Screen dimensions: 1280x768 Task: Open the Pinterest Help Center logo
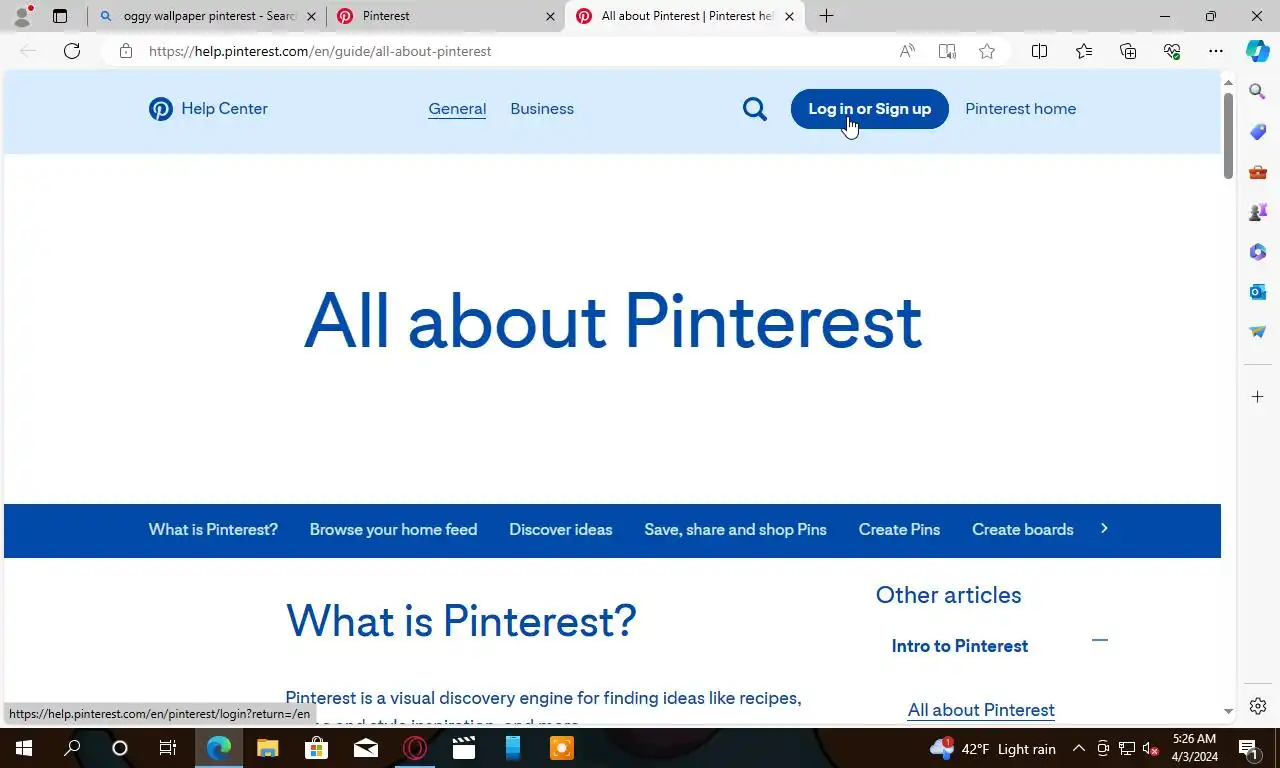(161, 109)
